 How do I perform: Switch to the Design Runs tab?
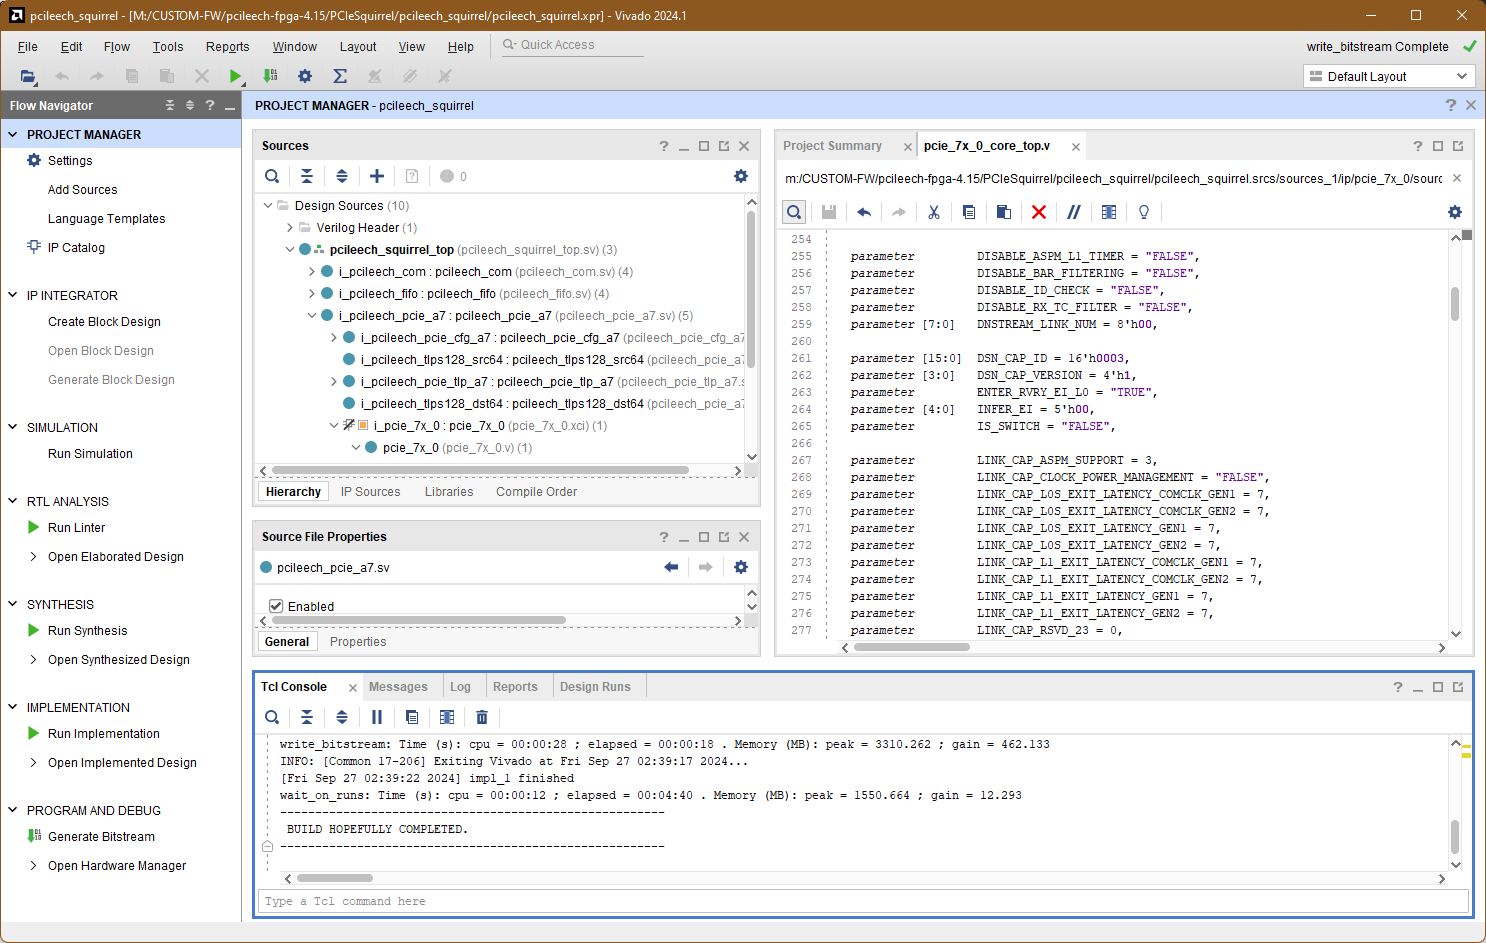pyautogui.click(x=595, y=687)
